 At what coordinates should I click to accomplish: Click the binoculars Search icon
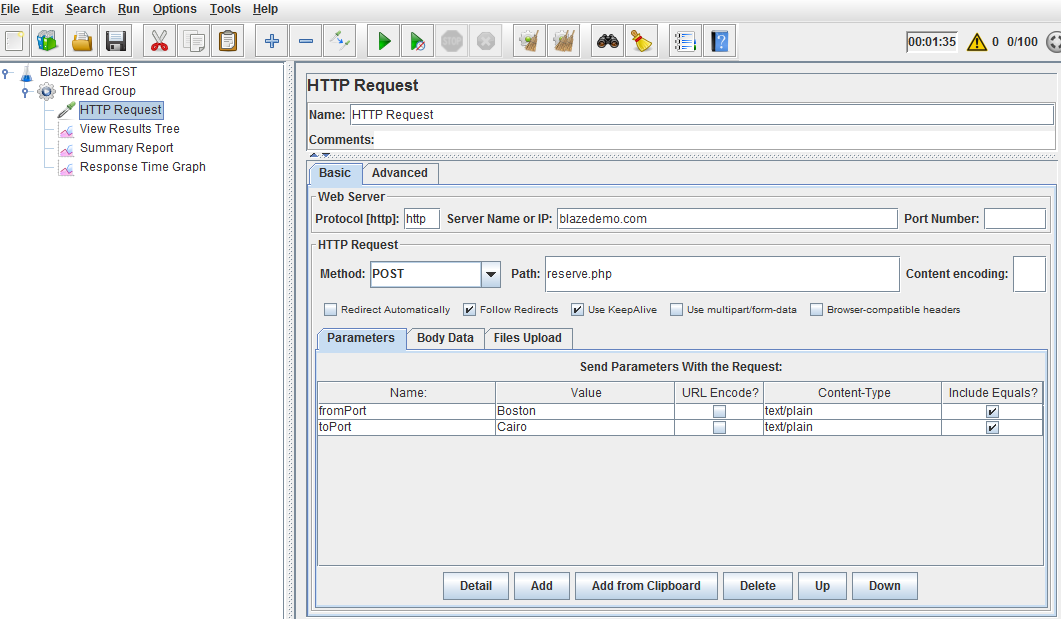click(607, 42)
